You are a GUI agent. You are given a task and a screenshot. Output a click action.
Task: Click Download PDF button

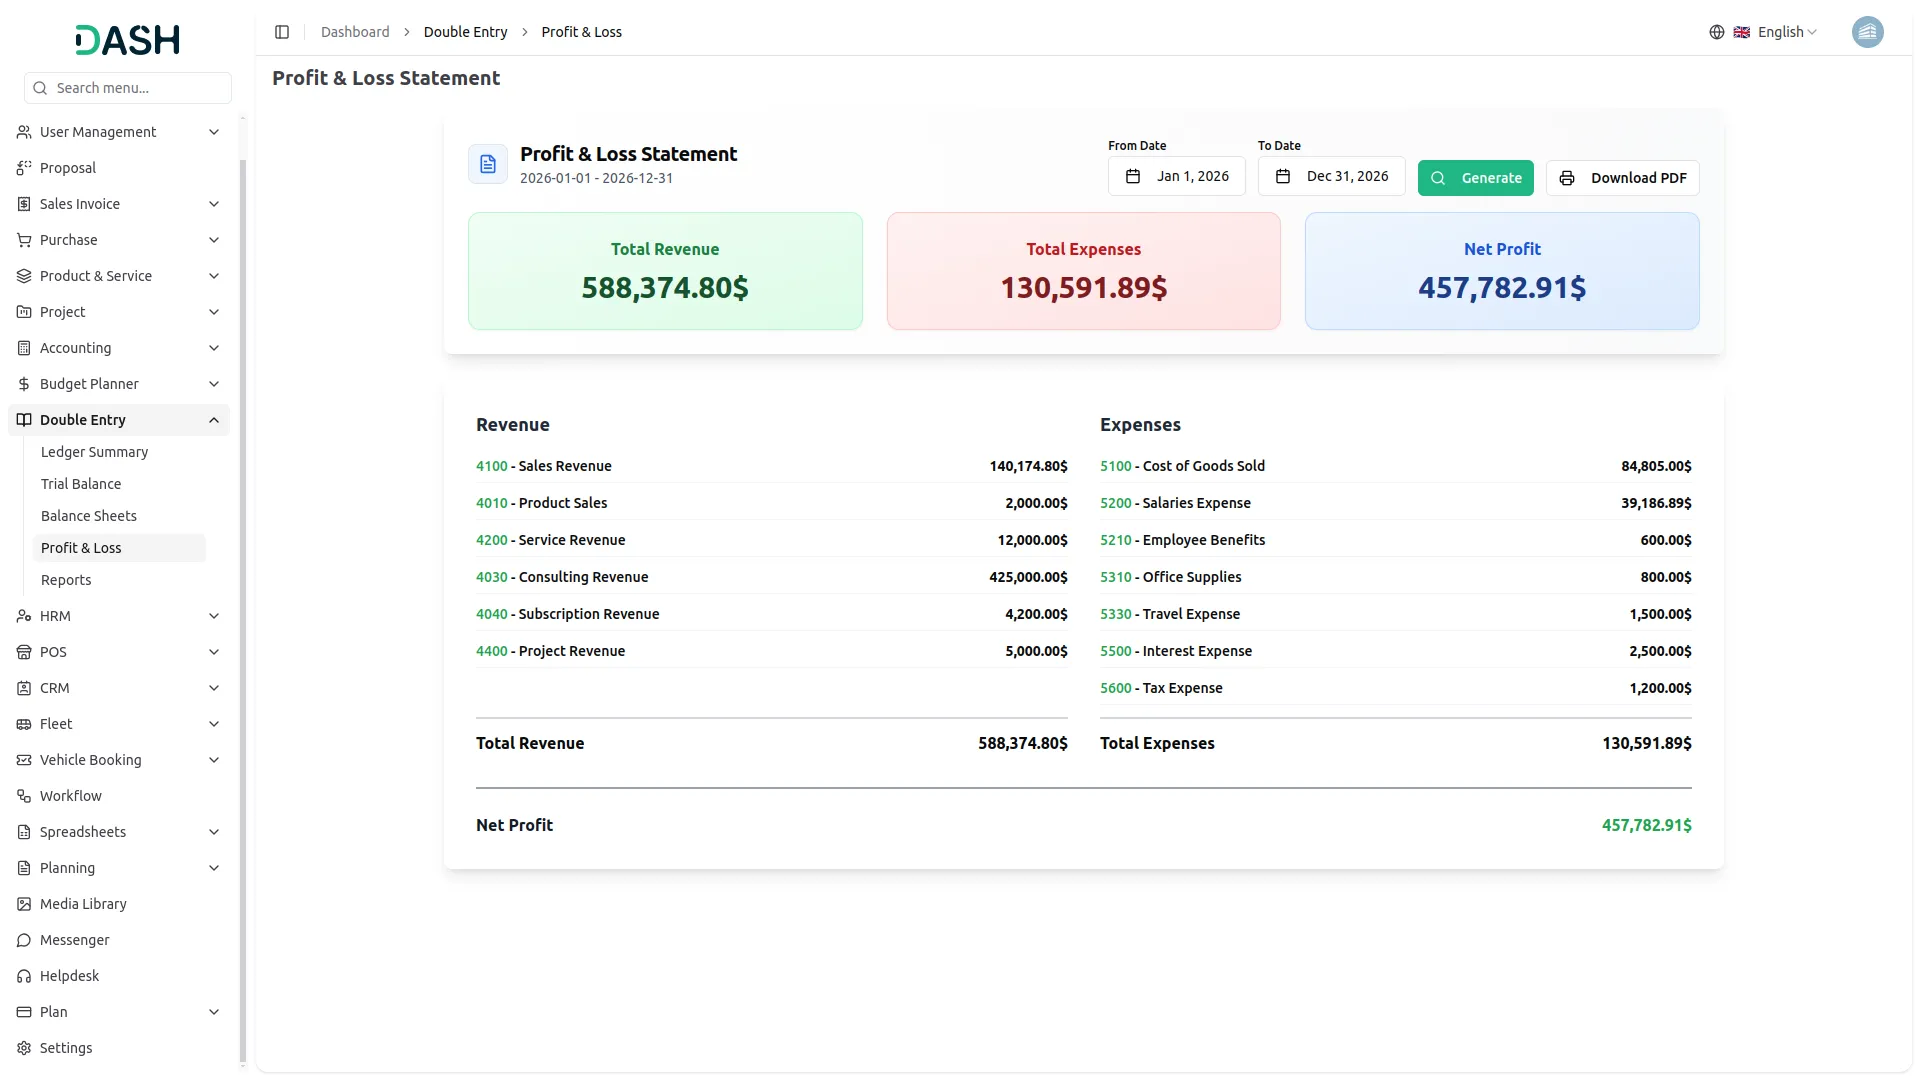[x=1622, y=178]
